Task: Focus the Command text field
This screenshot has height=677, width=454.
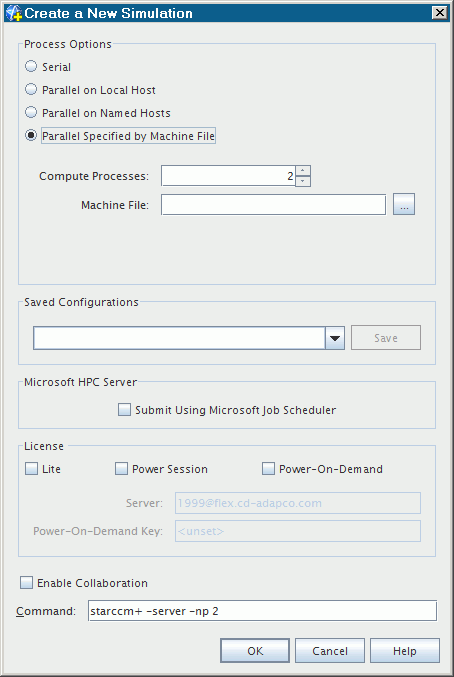Action: [262, 611]
